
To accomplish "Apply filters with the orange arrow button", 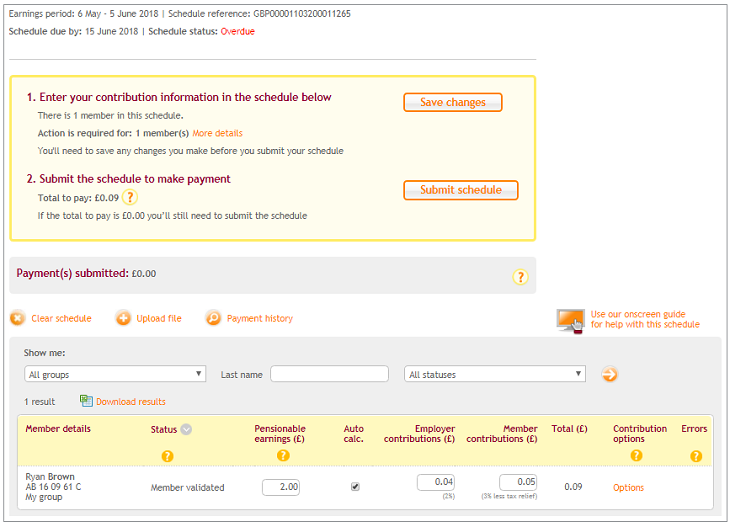I will pyautogui.click(x=609, y=374).
